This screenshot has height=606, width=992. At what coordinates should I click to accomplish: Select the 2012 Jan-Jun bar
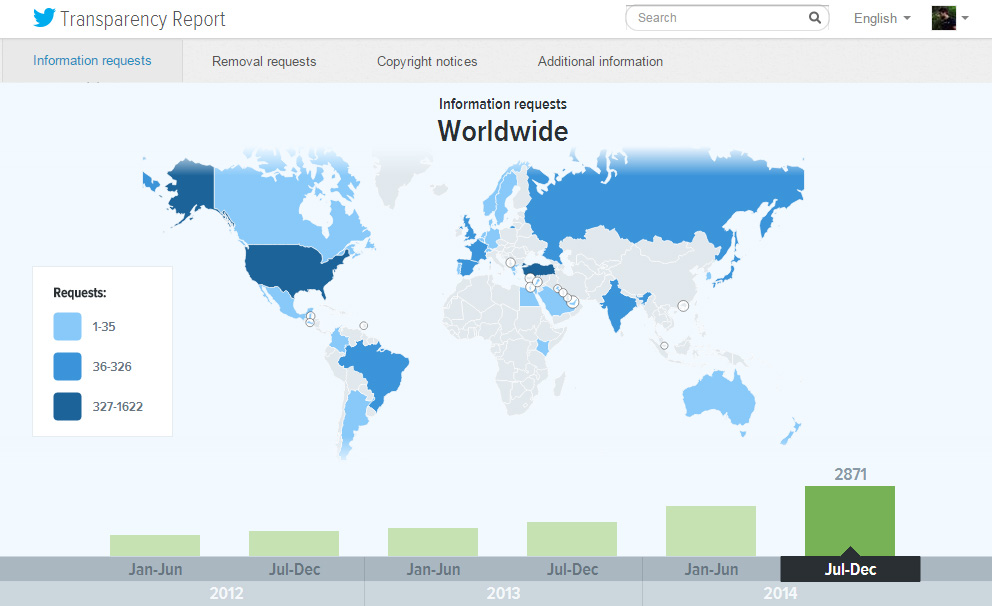pos(155,545)
